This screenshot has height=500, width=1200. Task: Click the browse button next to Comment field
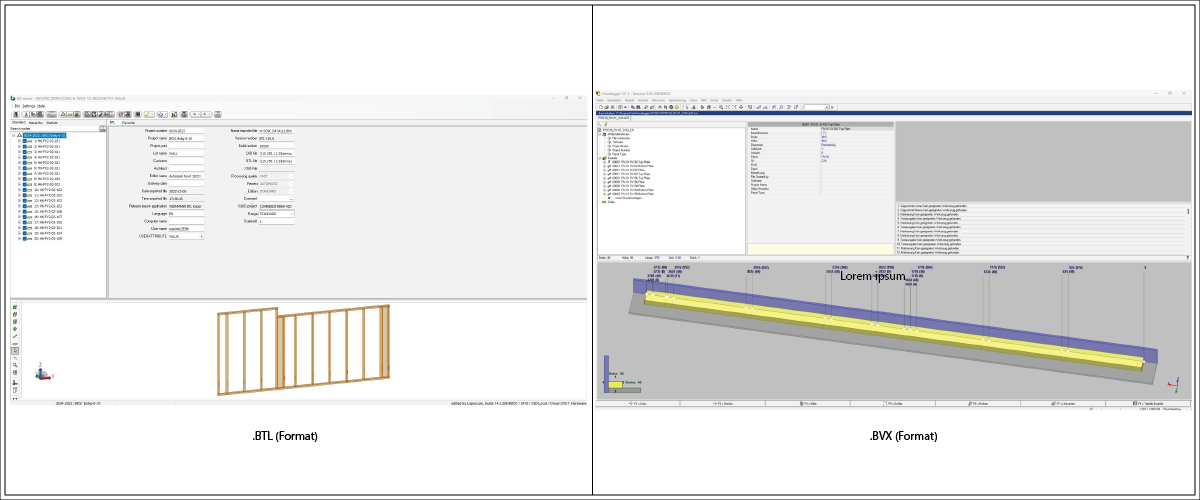tap(291, 199)
